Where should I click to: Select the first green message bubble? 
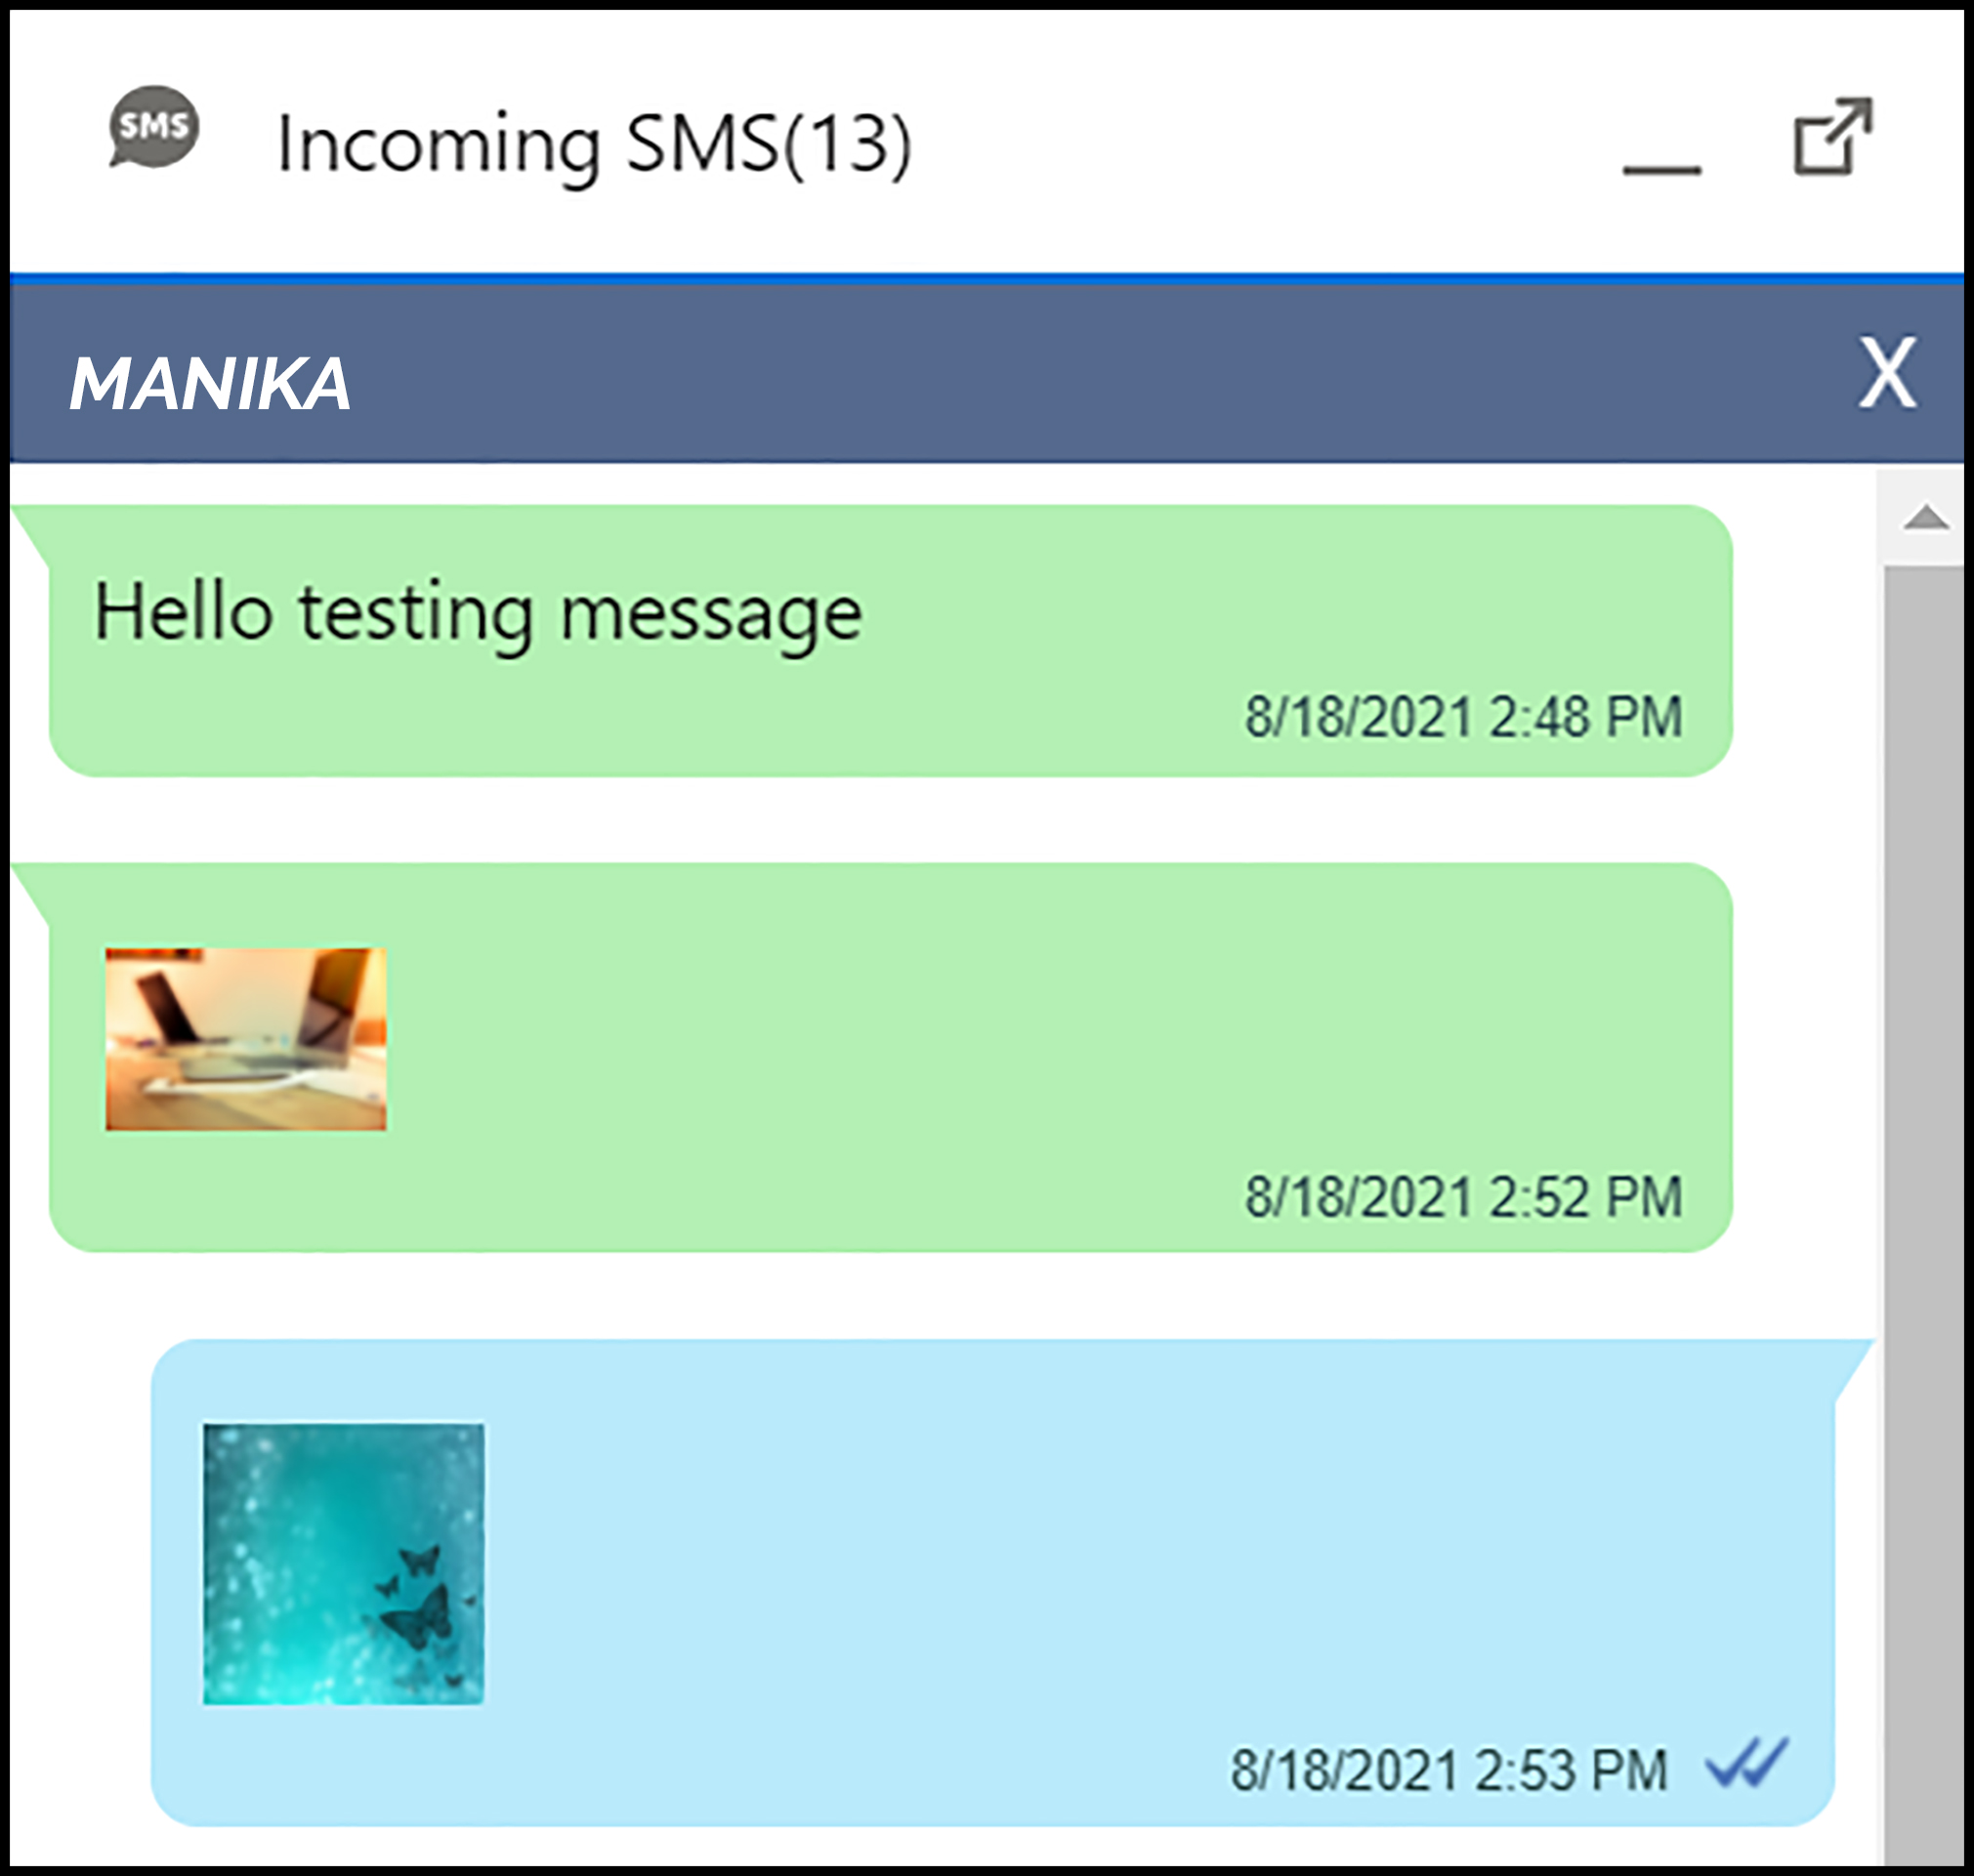(x=890, y=641)
